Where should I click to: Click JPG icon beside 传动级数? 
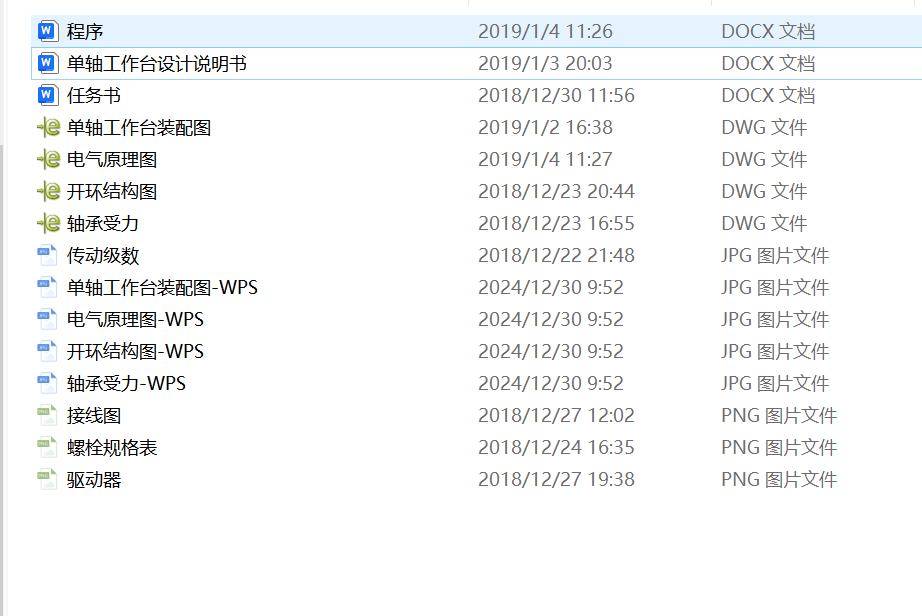tap(47, 255)
